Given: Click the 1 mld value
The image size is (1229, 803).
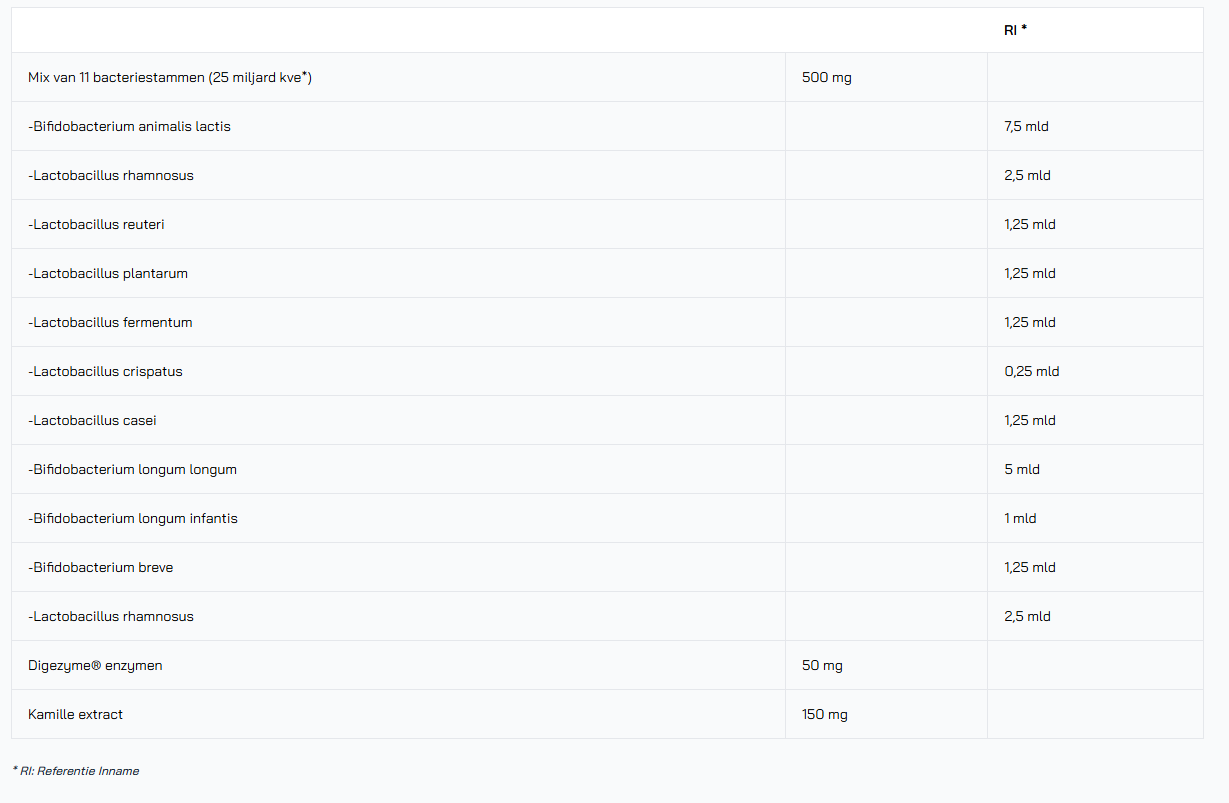Looking at the screenshot, I should (x=1020, y=518).
